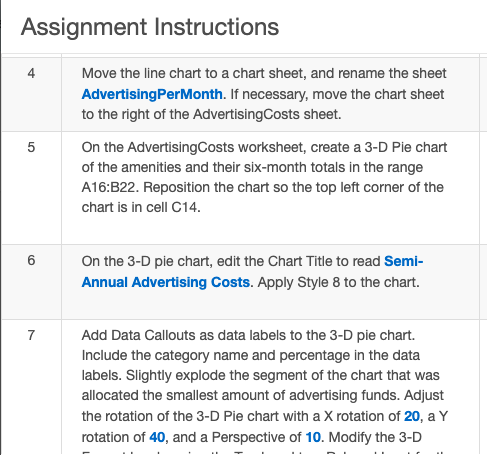Click the Semi-Annual Advertising Costs blue text
This screenshot has width=487, height=455.
pyautogui.click(x=252, y=272)
